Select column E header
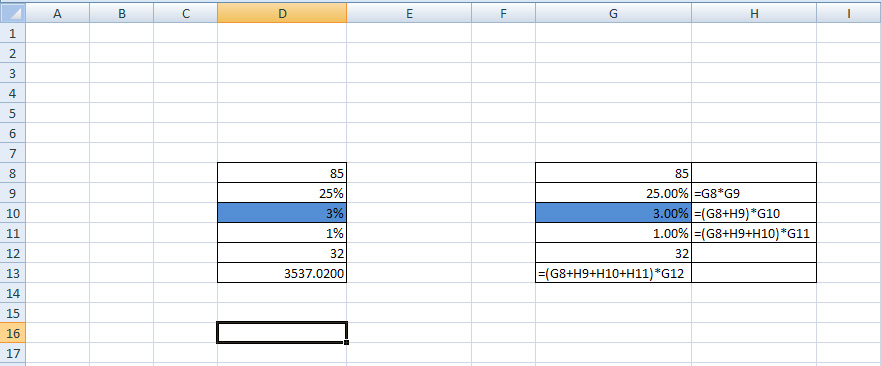 409,14
